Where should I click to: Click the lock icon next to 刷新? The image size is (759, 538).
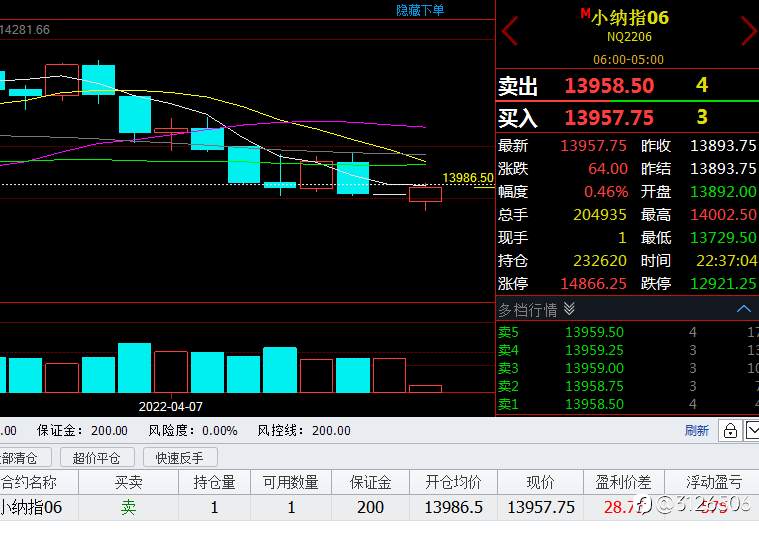(x=730, y=430)
